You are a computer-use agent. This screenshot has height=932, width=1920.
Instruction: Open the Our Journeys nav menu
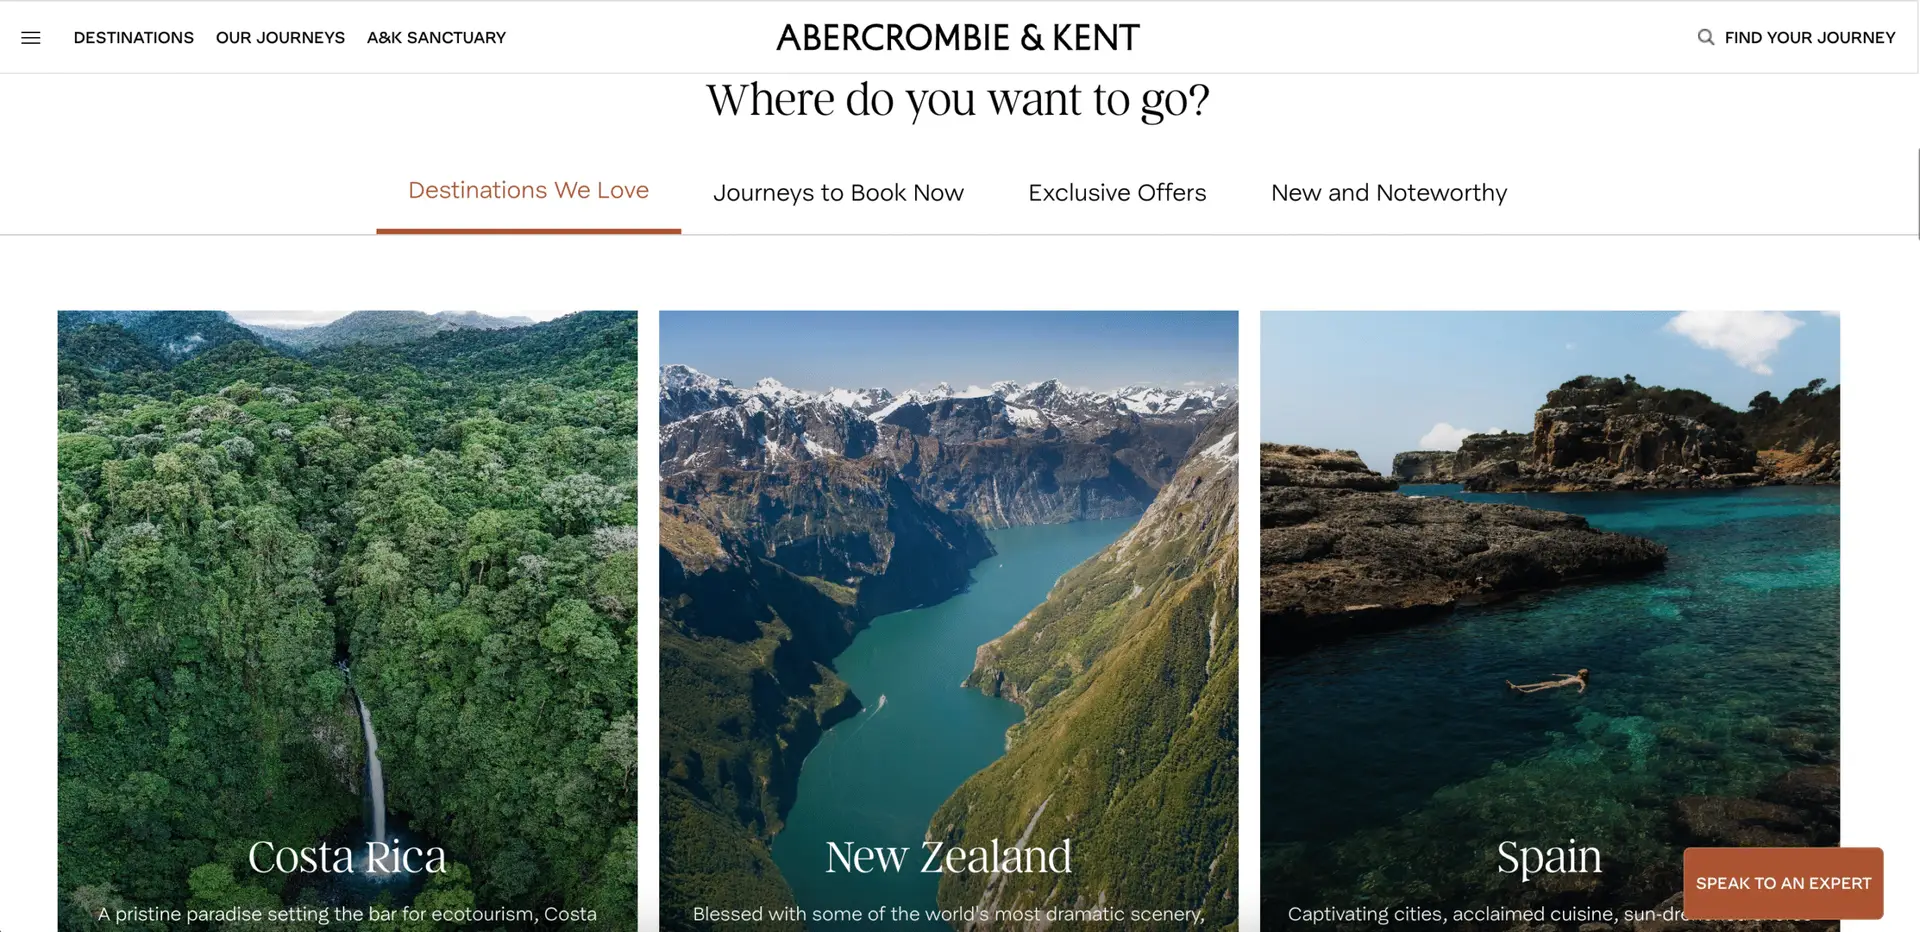pos(280,38)
